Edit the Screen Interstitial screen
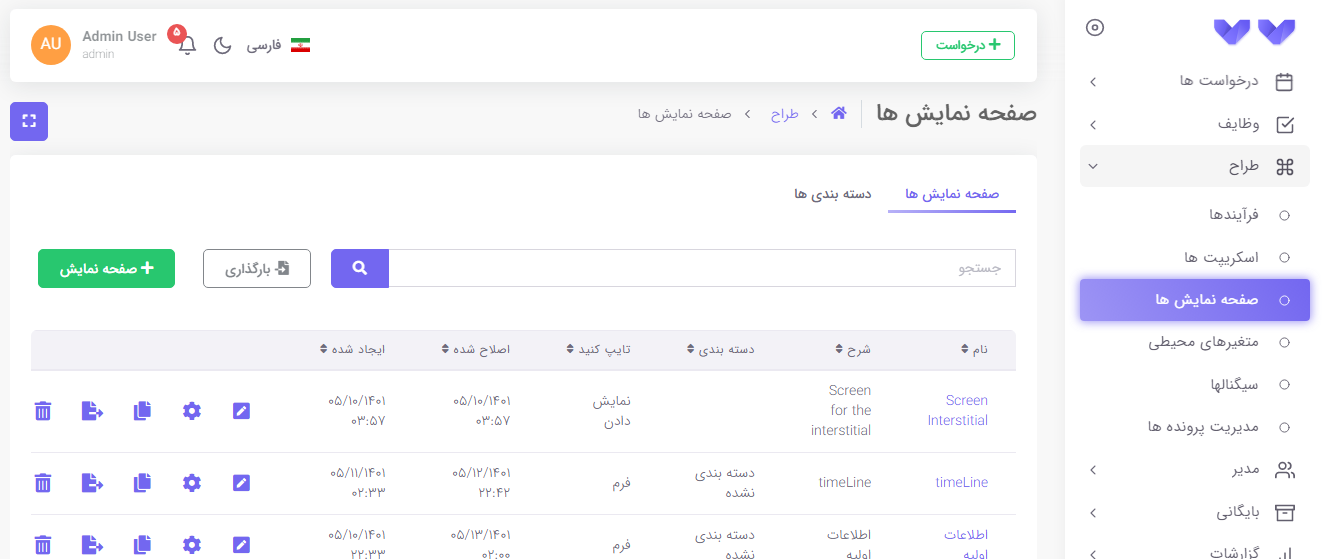This screenshot has width=1322, height=559. click(241, 410)
